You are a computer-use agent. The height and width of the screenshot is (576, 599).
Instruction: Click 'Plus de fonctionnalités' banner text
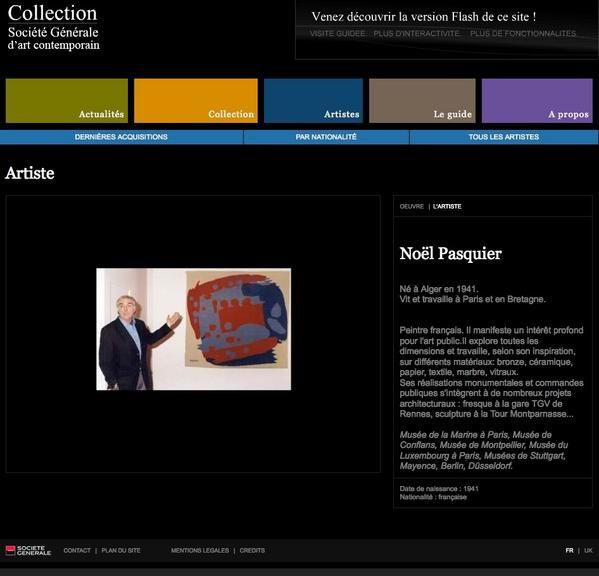click(523, 34)
